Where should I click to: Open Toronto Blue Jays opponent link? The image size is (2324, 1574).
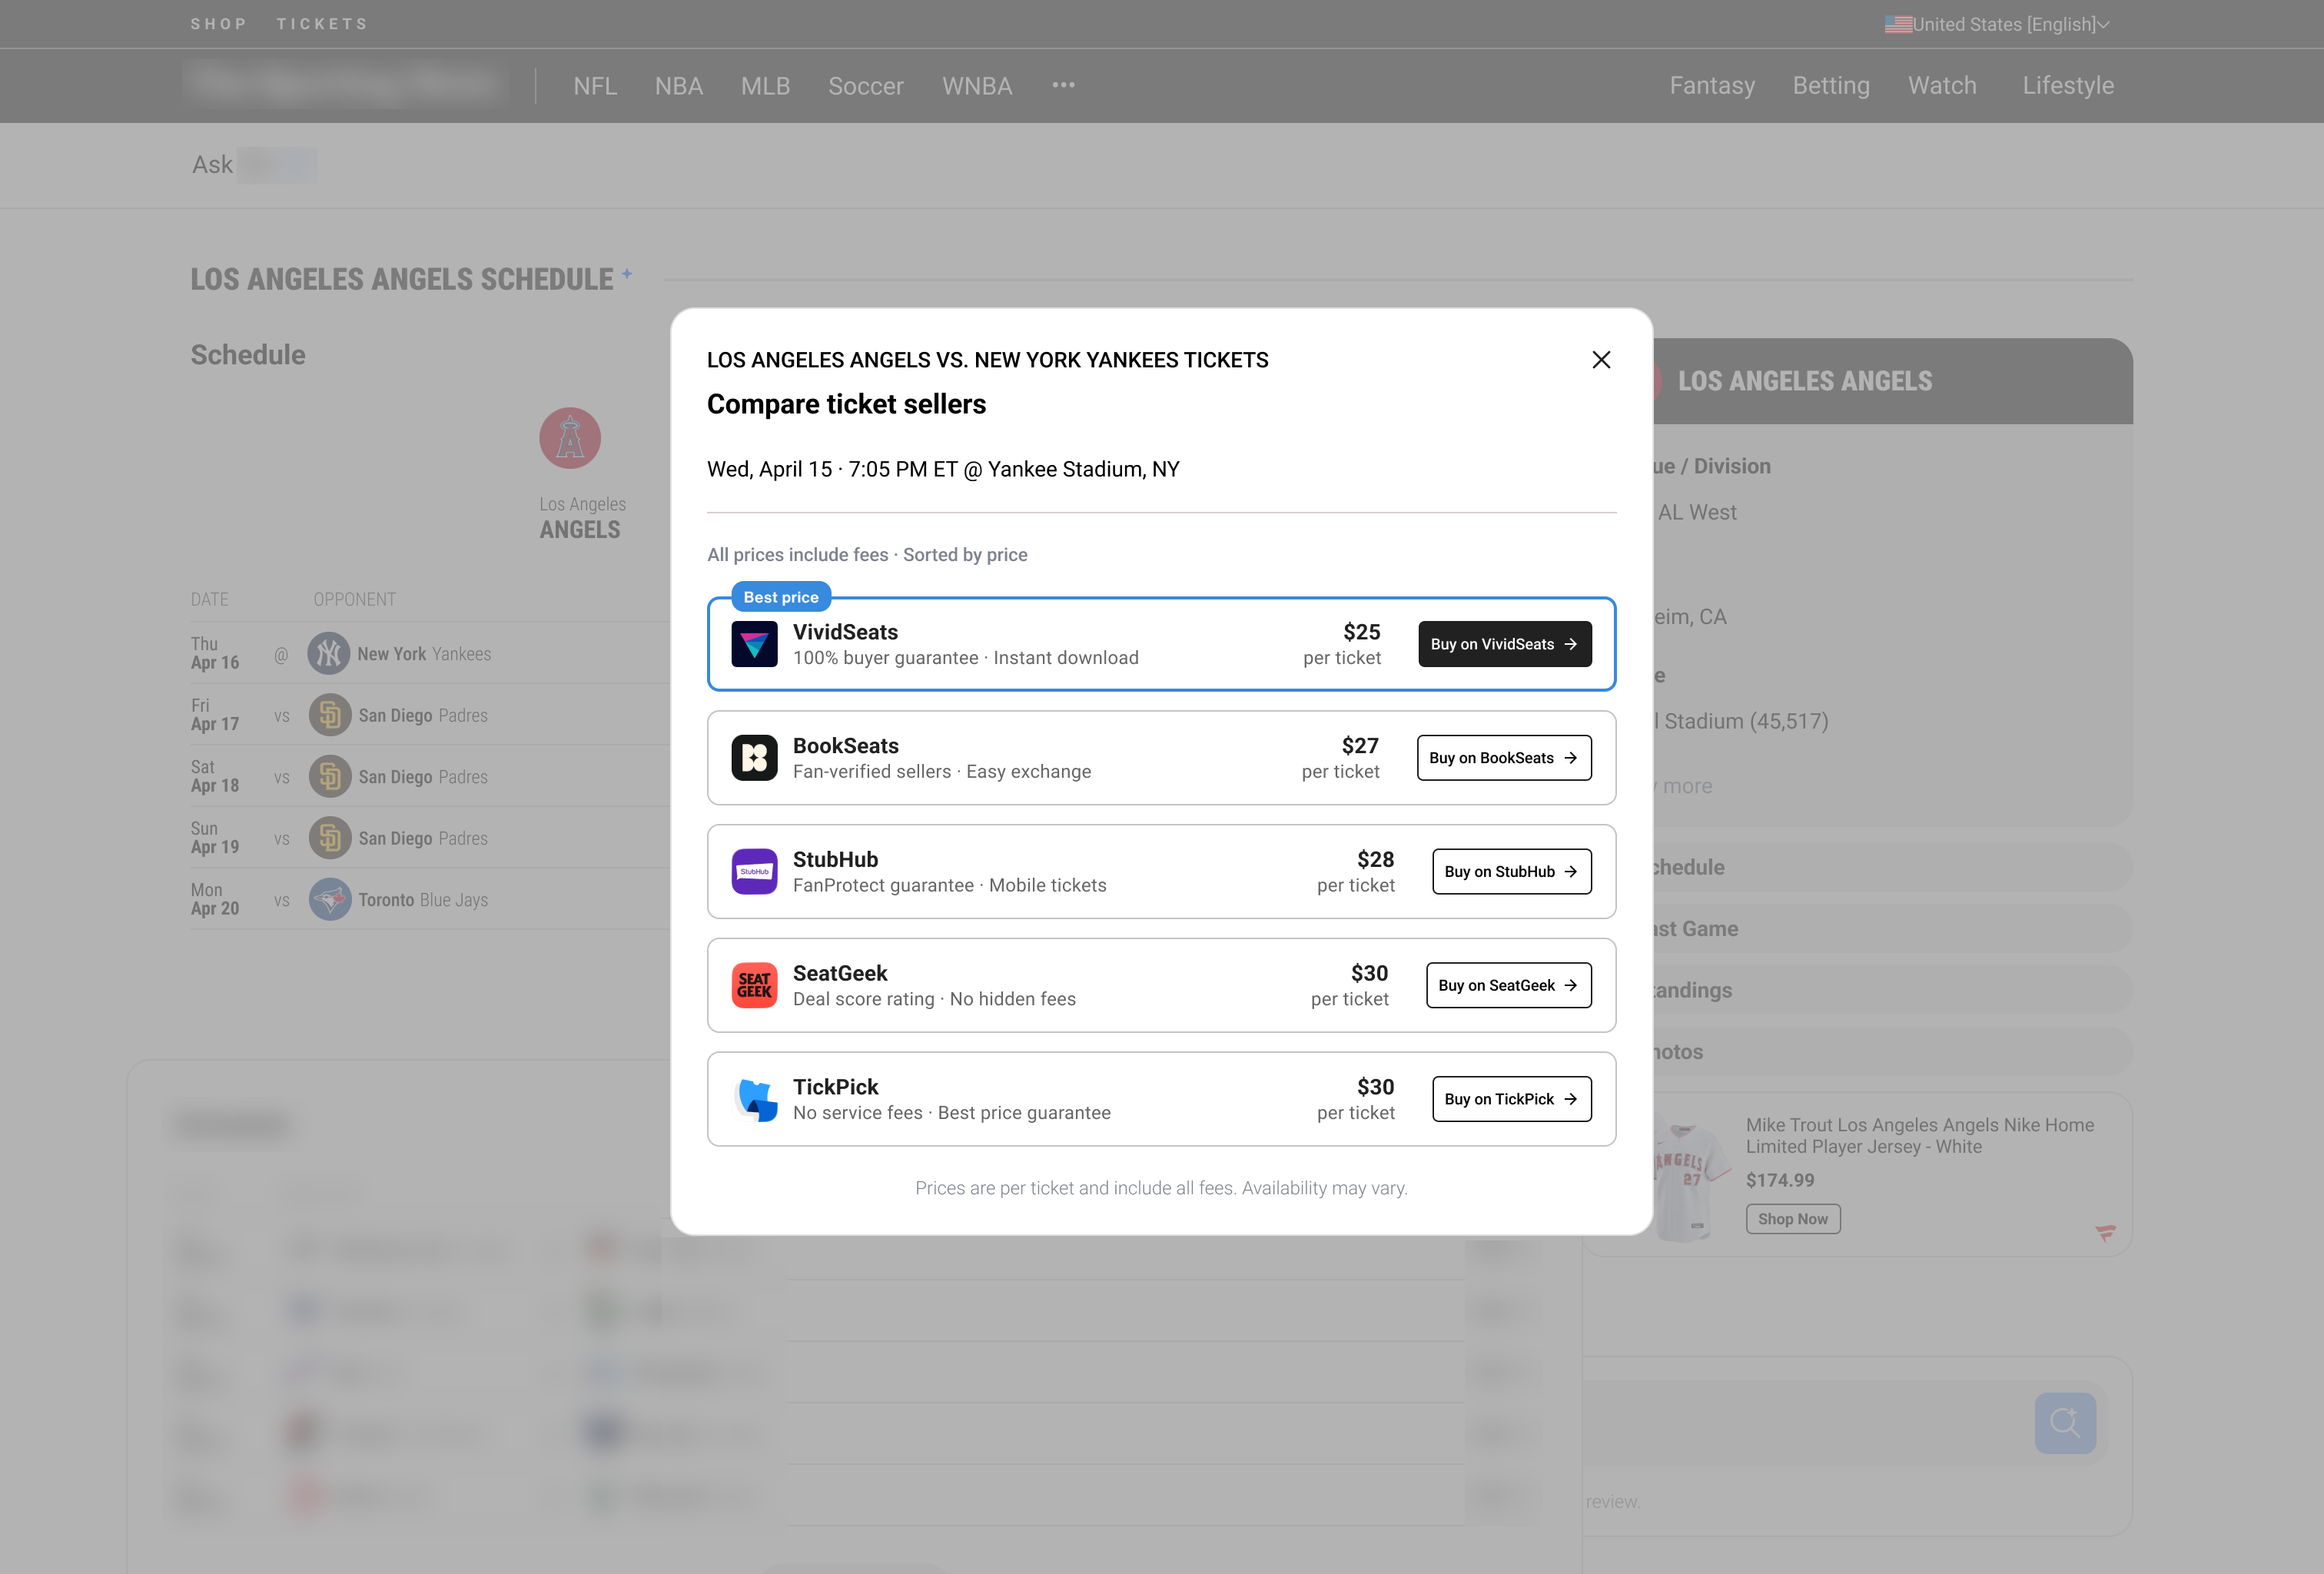(423, 900)
